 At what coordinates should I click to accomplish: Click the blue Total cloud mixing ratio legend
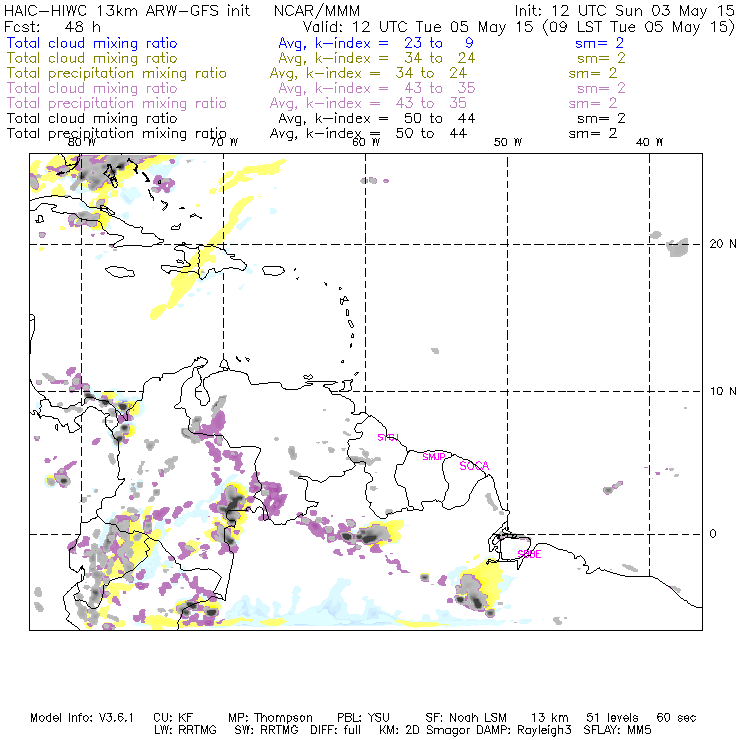[92, 43]
